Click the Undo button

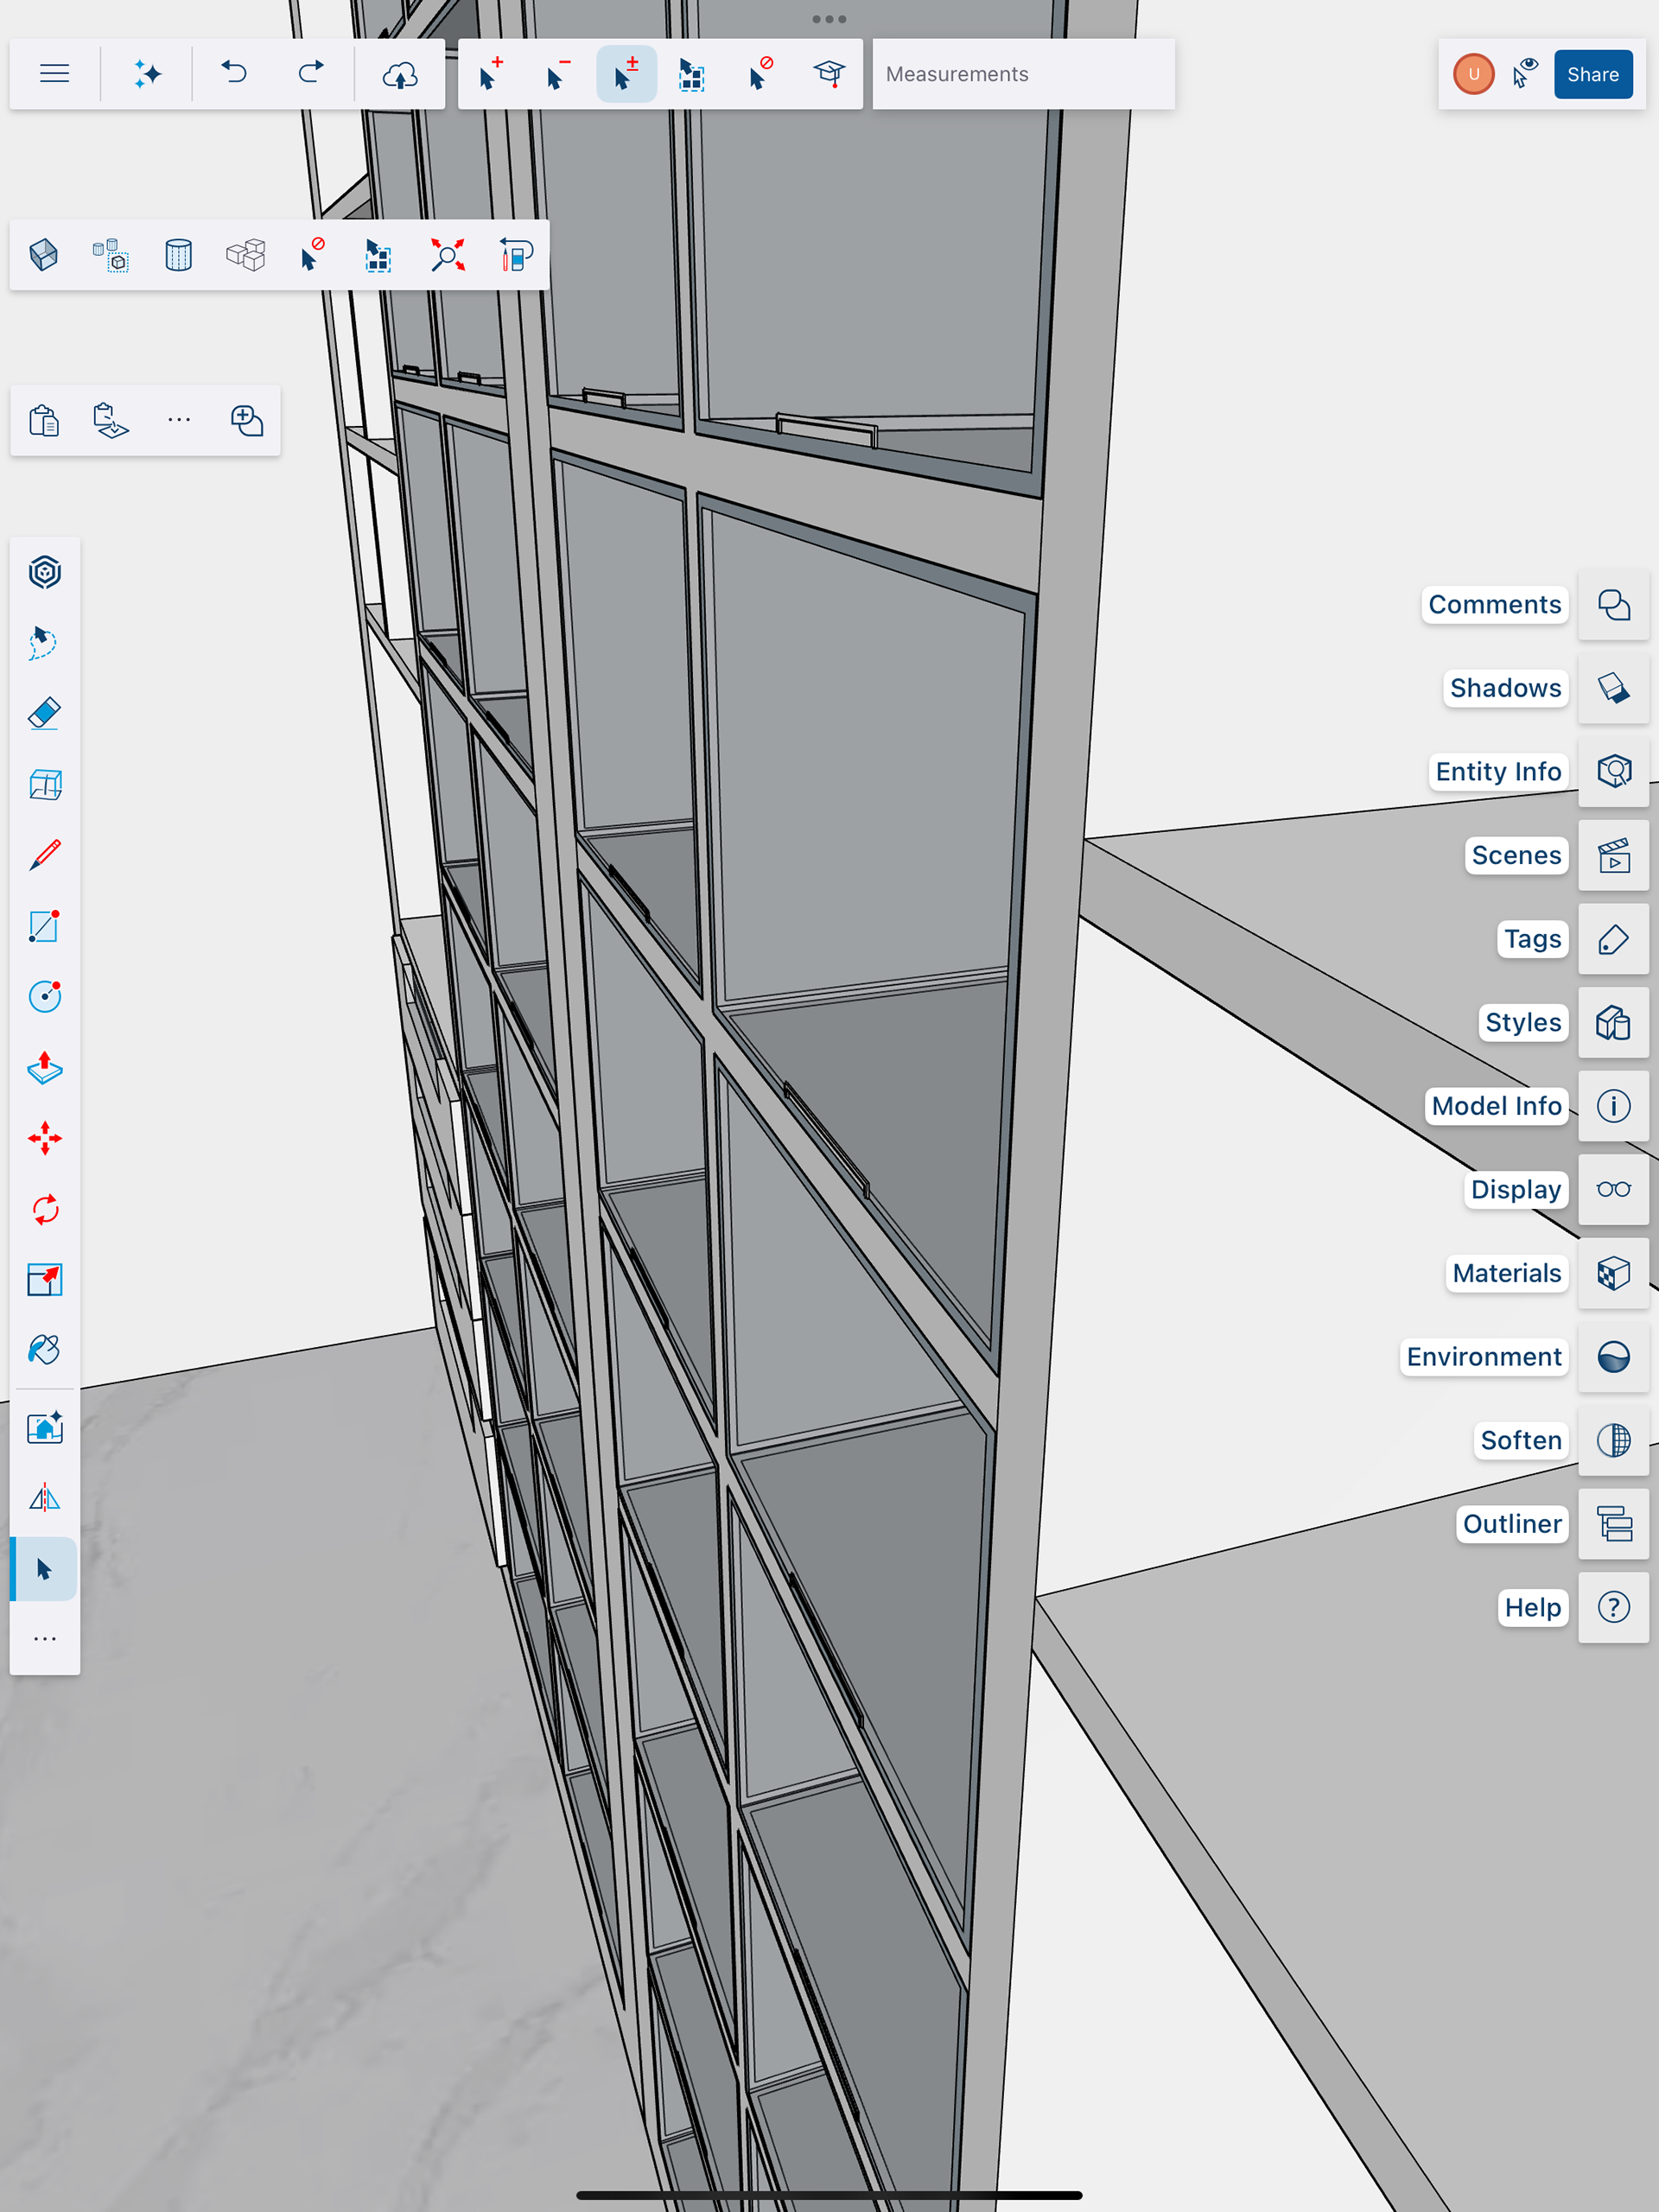234,74
